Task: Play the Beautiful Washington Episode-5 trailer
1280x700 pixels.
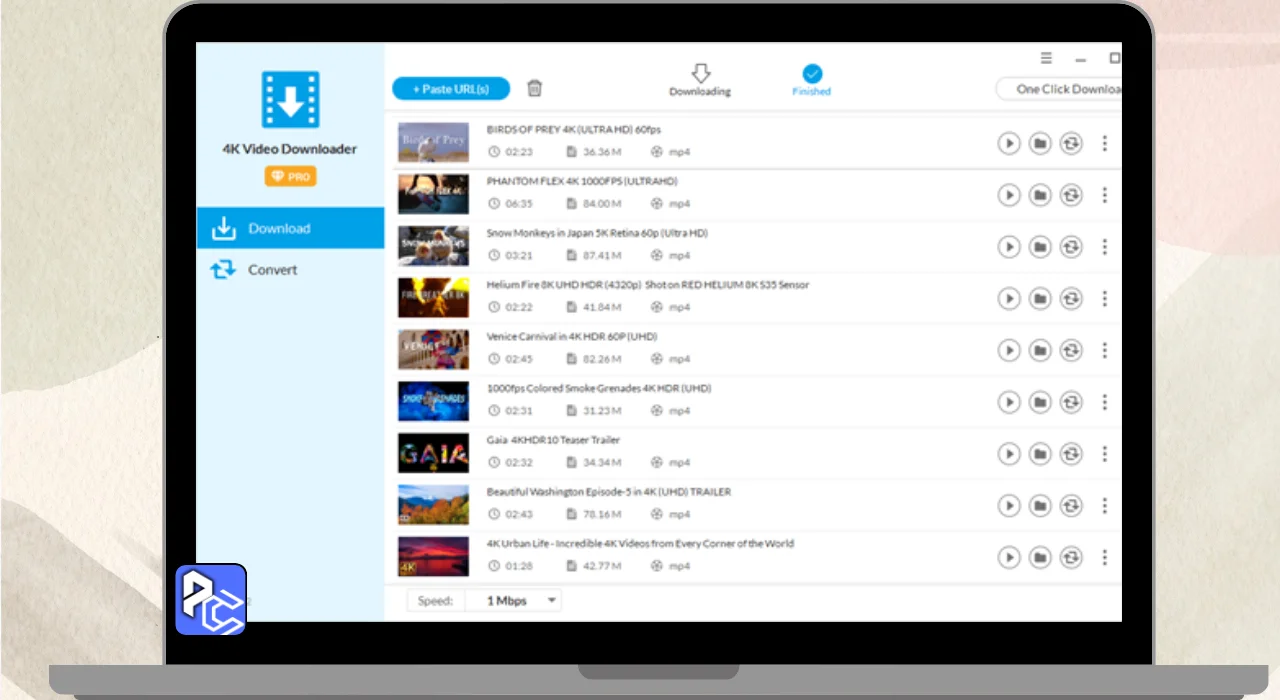Action: tap(1009, 506)
